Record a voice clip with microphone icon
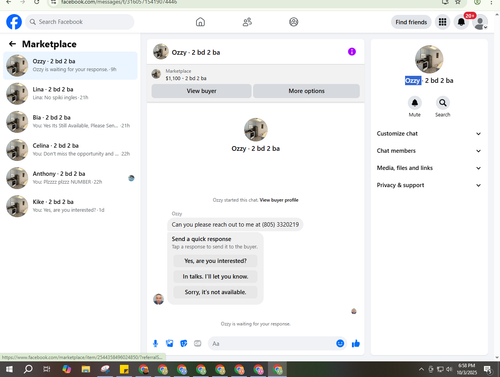 [155, 343]
